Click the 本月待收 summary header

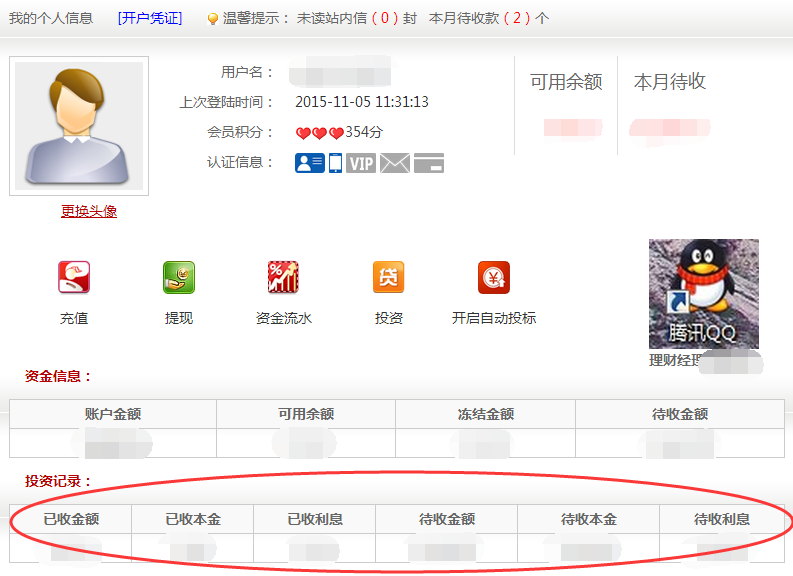click(x=670, y=82)
